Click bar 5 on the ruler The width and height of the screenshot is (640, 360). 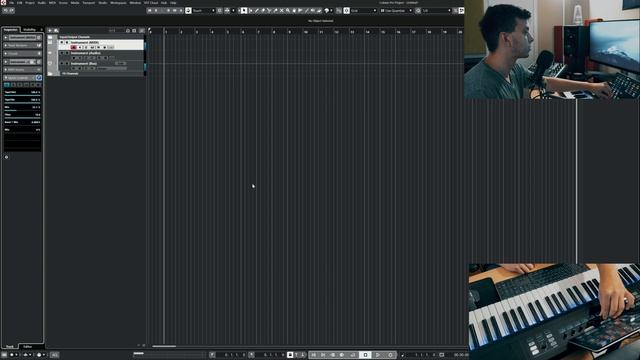[x=227, y=31]
